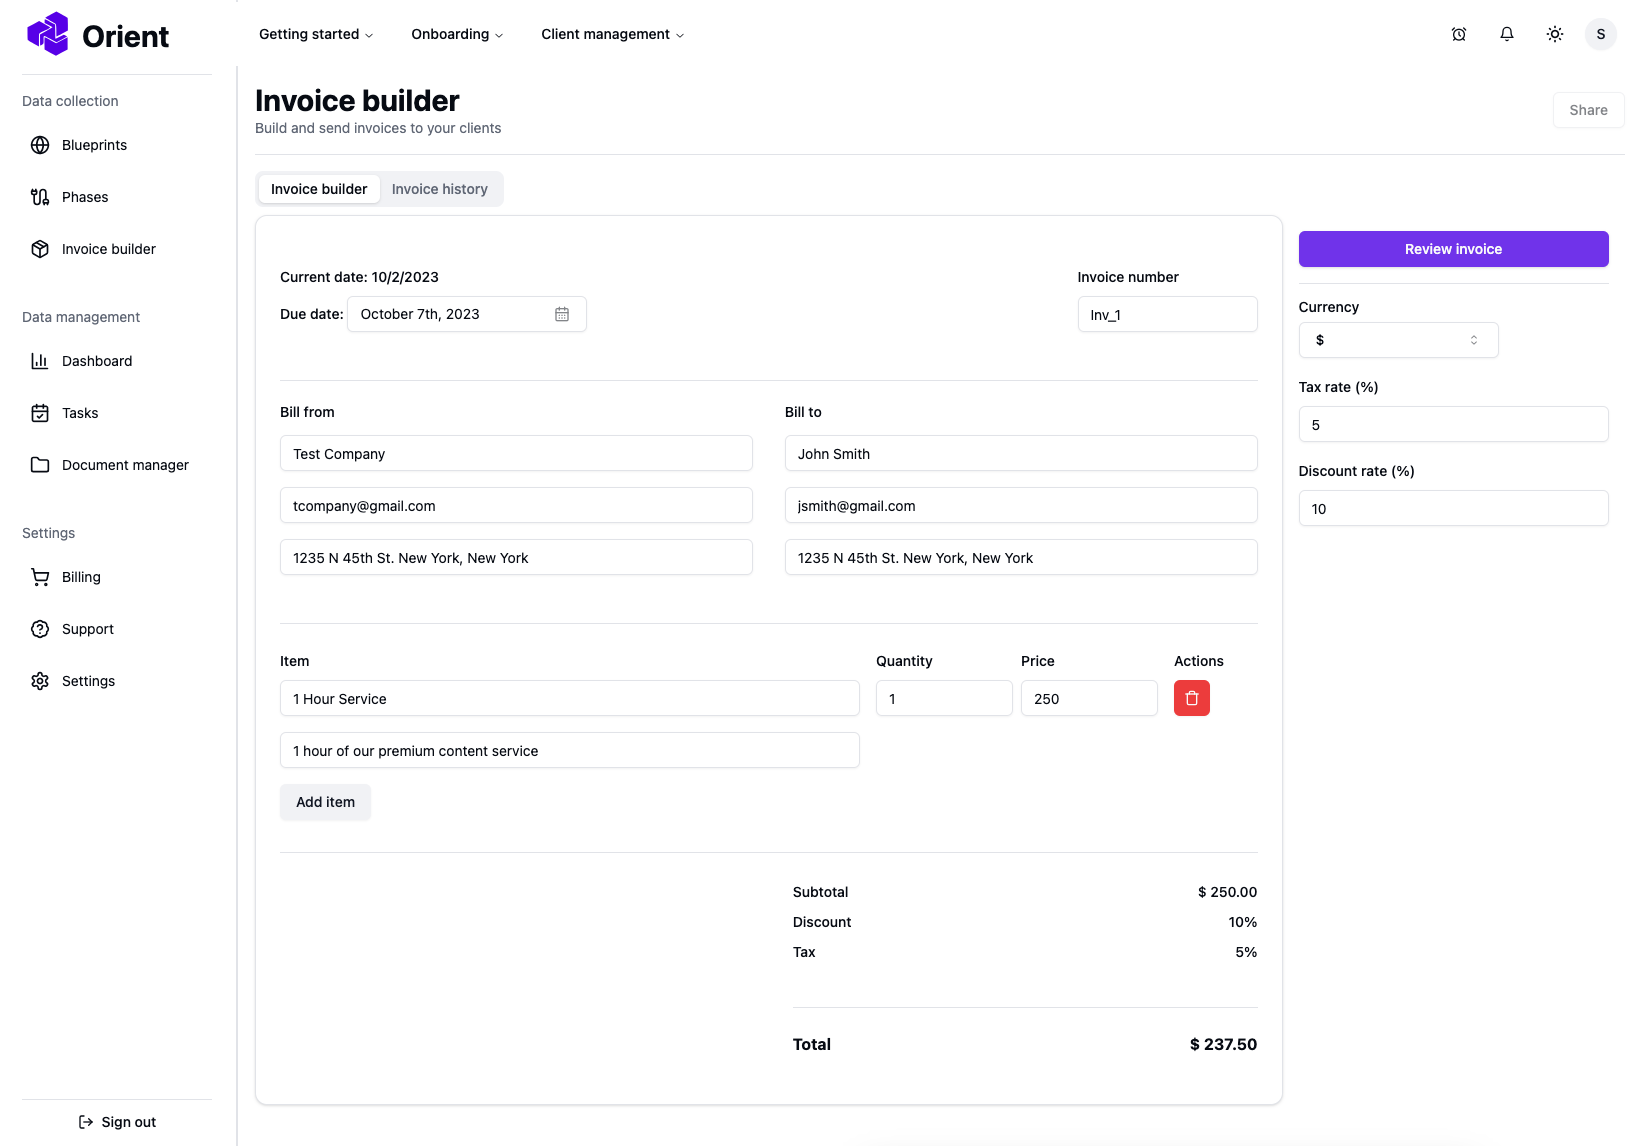Click the Add item button
The width and height of the screenshot is (1641, 1146).
coord(325,802)
